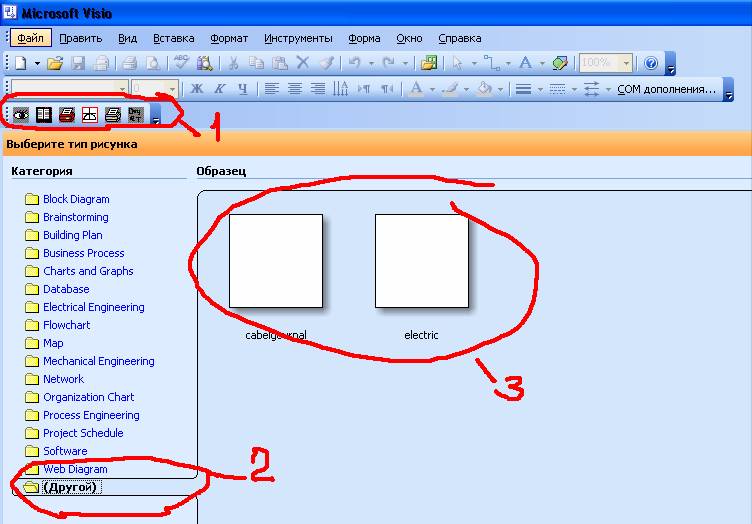Screen dimensions: 752x524
Task: Toggle center text alignment
Action: point(294,89)
